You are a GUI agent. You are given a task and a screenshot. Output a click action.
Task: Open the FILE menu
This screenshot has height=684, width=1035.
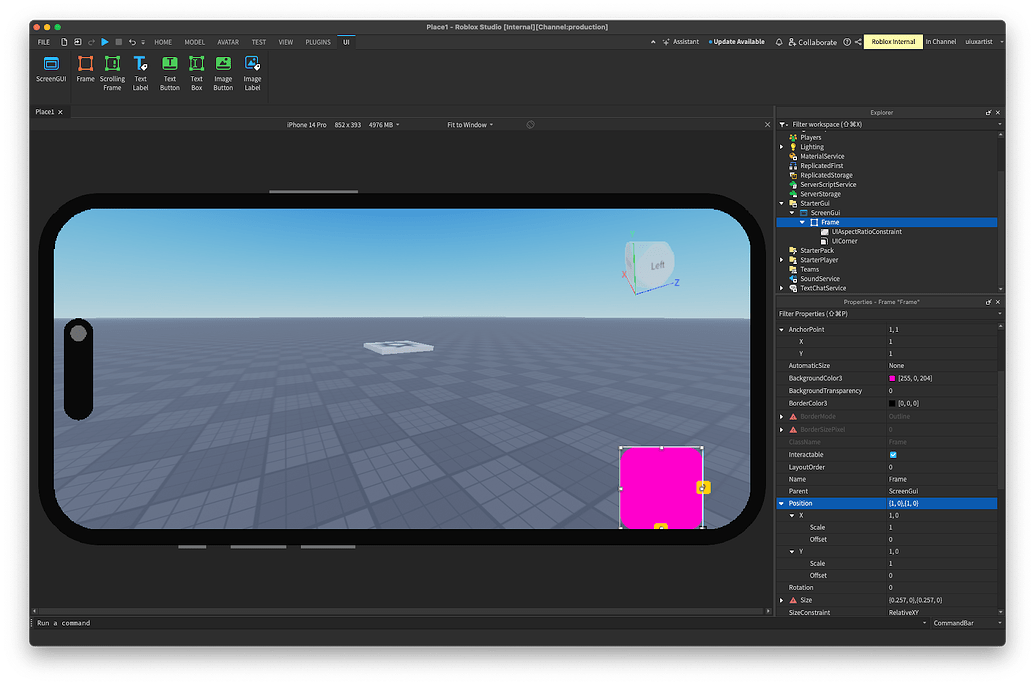click(x=43, y=42)
